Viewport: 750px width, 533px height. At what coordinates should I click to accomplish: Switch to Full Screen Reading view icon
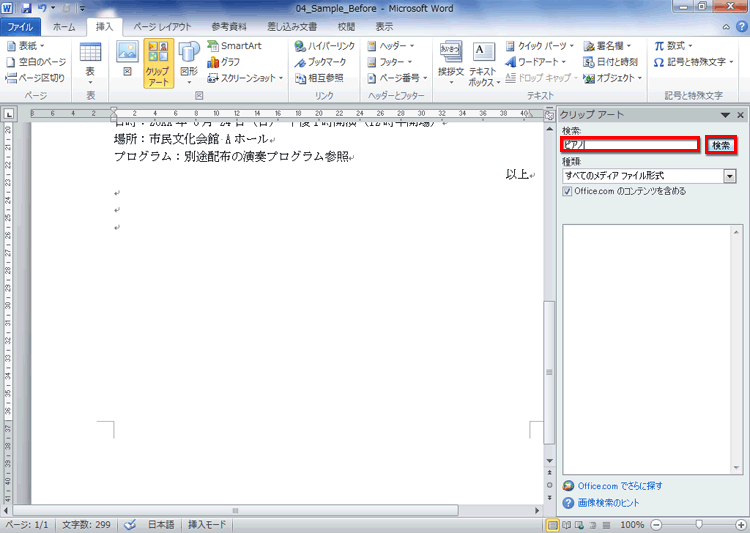pos(567,525)
